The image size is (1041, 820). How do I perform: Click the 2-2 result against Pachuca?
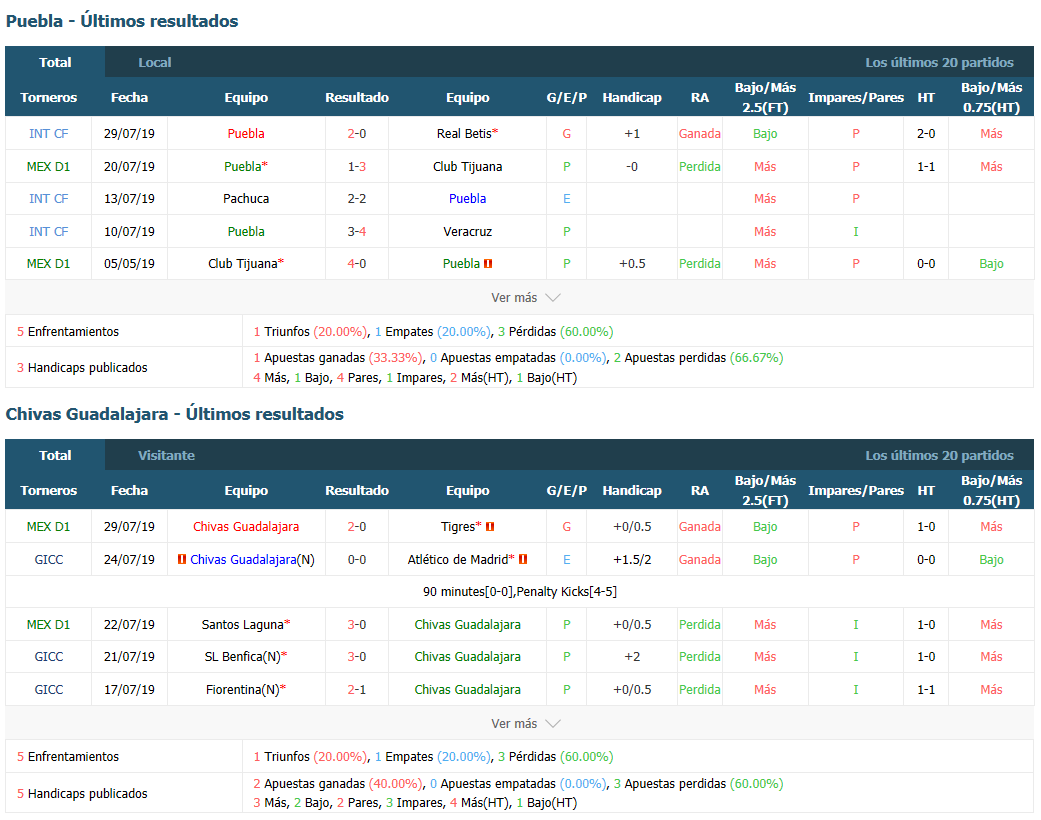(x=357, y=199)
